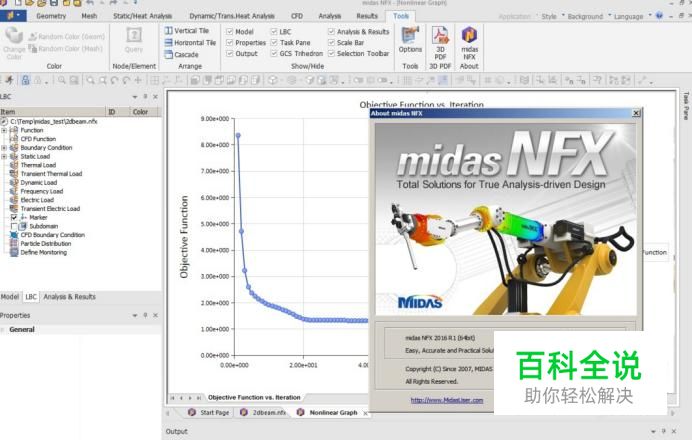Select the Analysis & Results panel tab
The width and height of the screenshot is (692, 440).
[x=69, y=297]
